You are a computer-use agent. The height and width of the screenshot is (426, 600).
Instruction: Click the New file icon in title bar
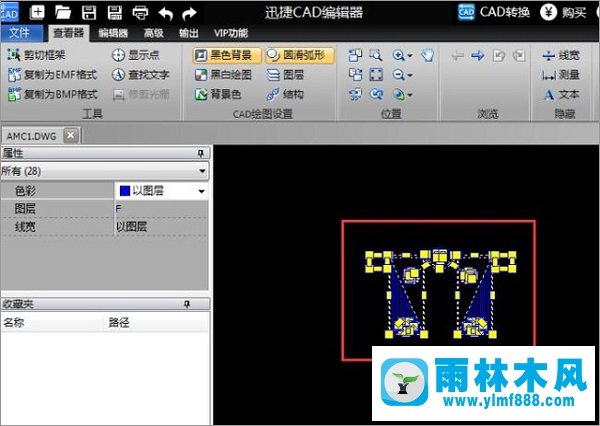(37, 13)
